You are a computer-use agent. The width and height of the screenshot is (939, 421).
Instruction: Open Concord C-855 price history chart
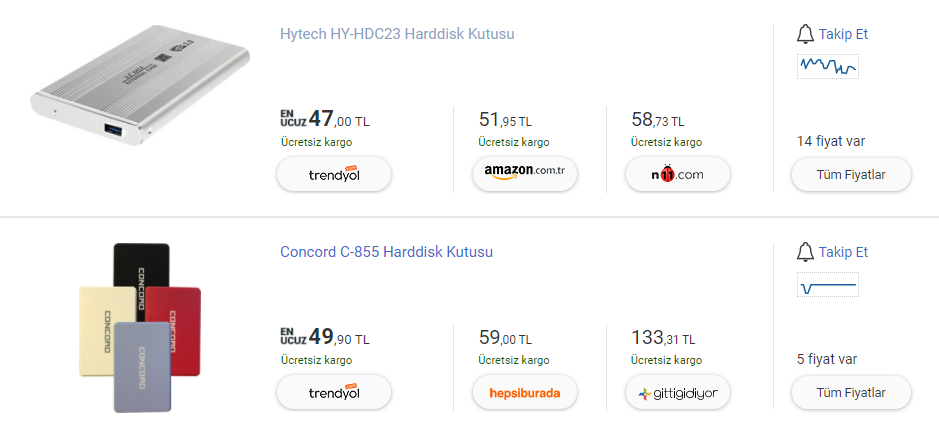coord(828,286)
